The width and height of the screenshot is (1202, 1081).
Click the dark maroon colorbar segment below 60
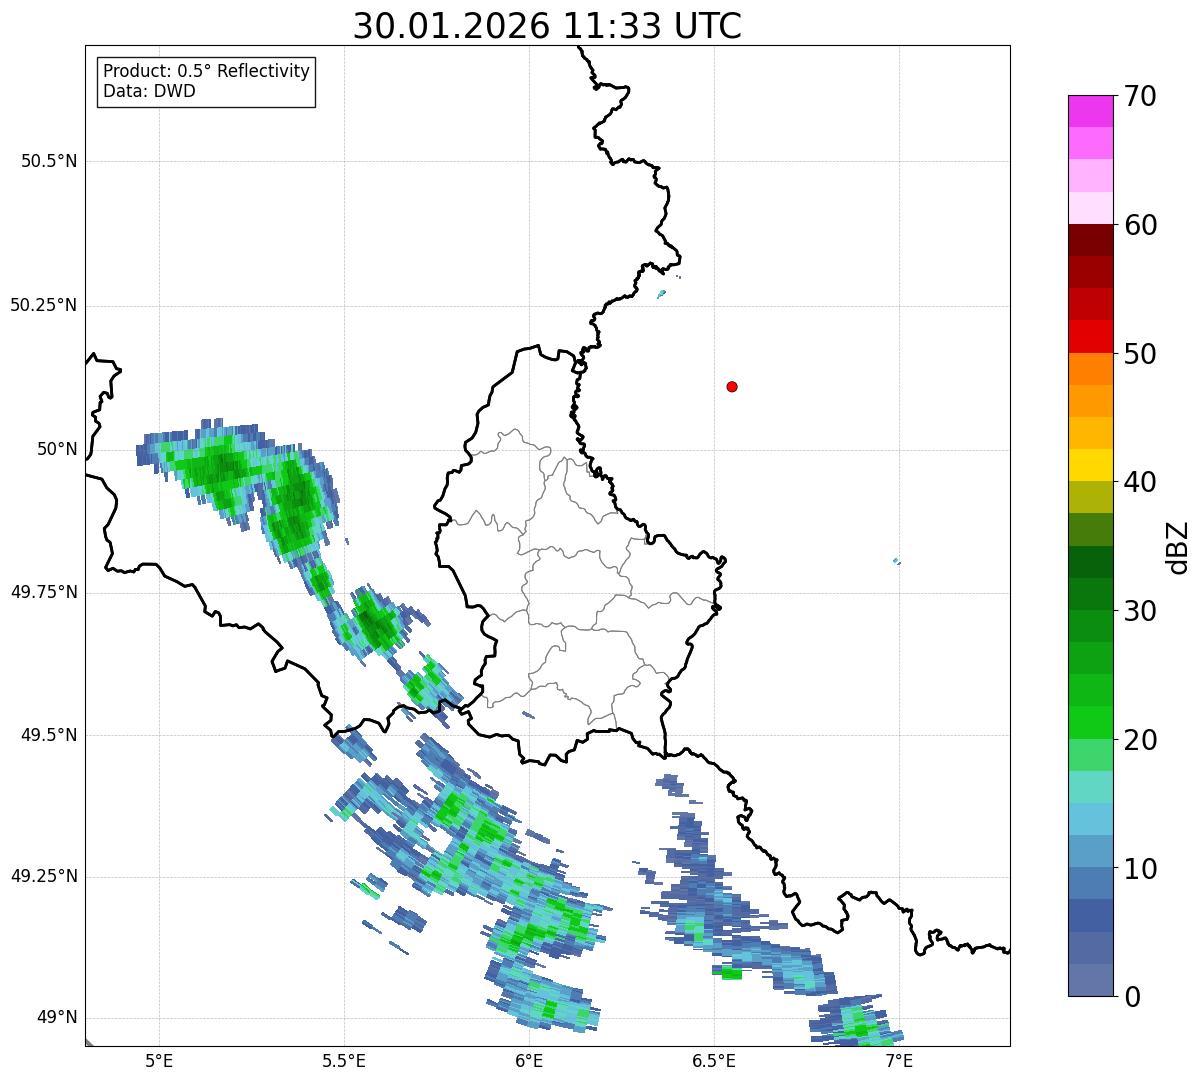click(1090, 240)
